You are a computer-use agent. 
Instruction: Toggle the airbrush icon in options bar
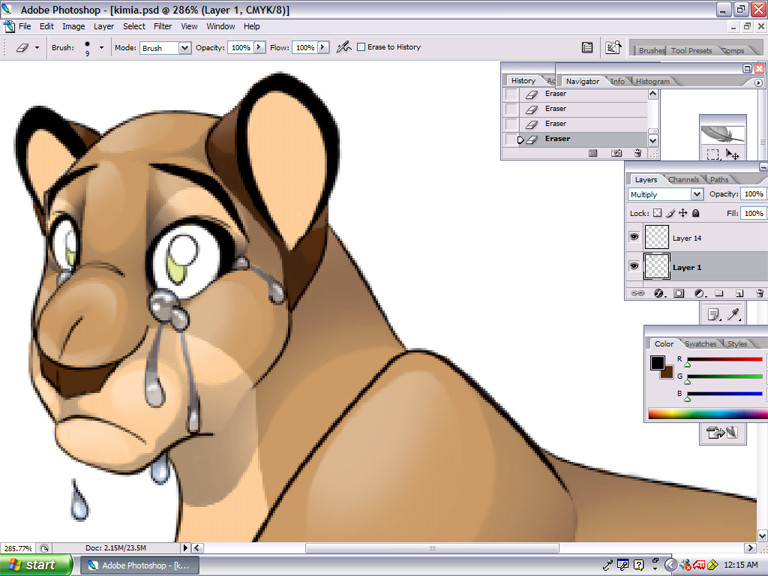point(344,47)
